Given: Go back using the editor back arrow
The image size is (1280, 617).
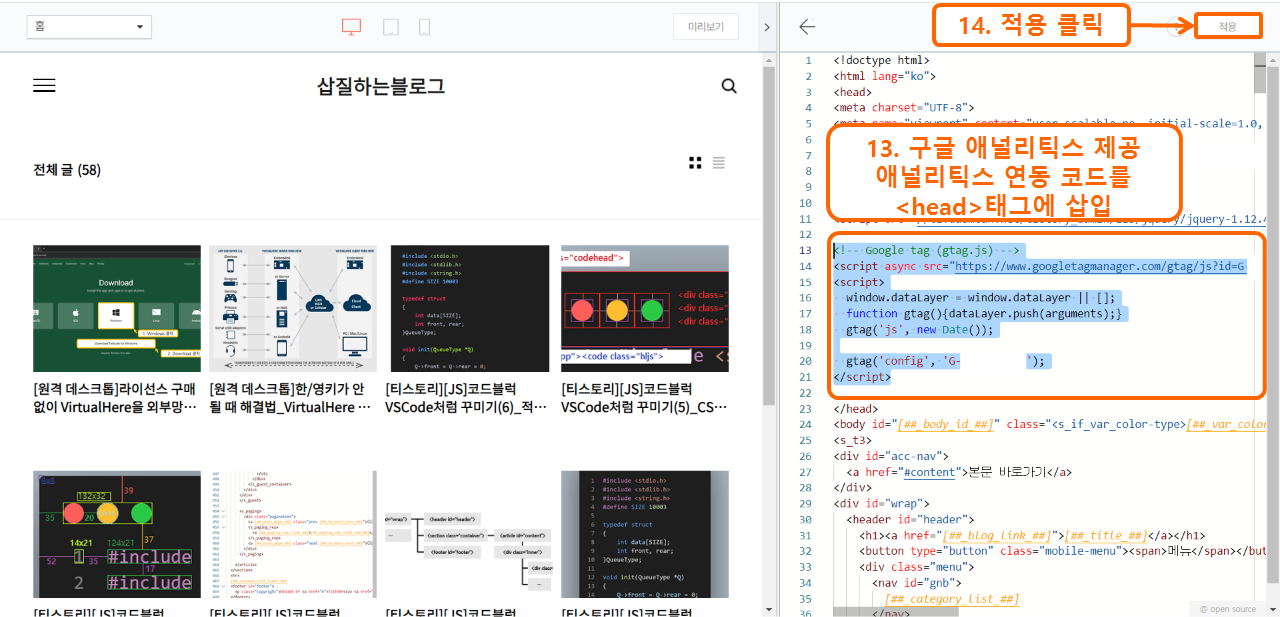Looking at the screenshot, I should [x=808, y=27].
